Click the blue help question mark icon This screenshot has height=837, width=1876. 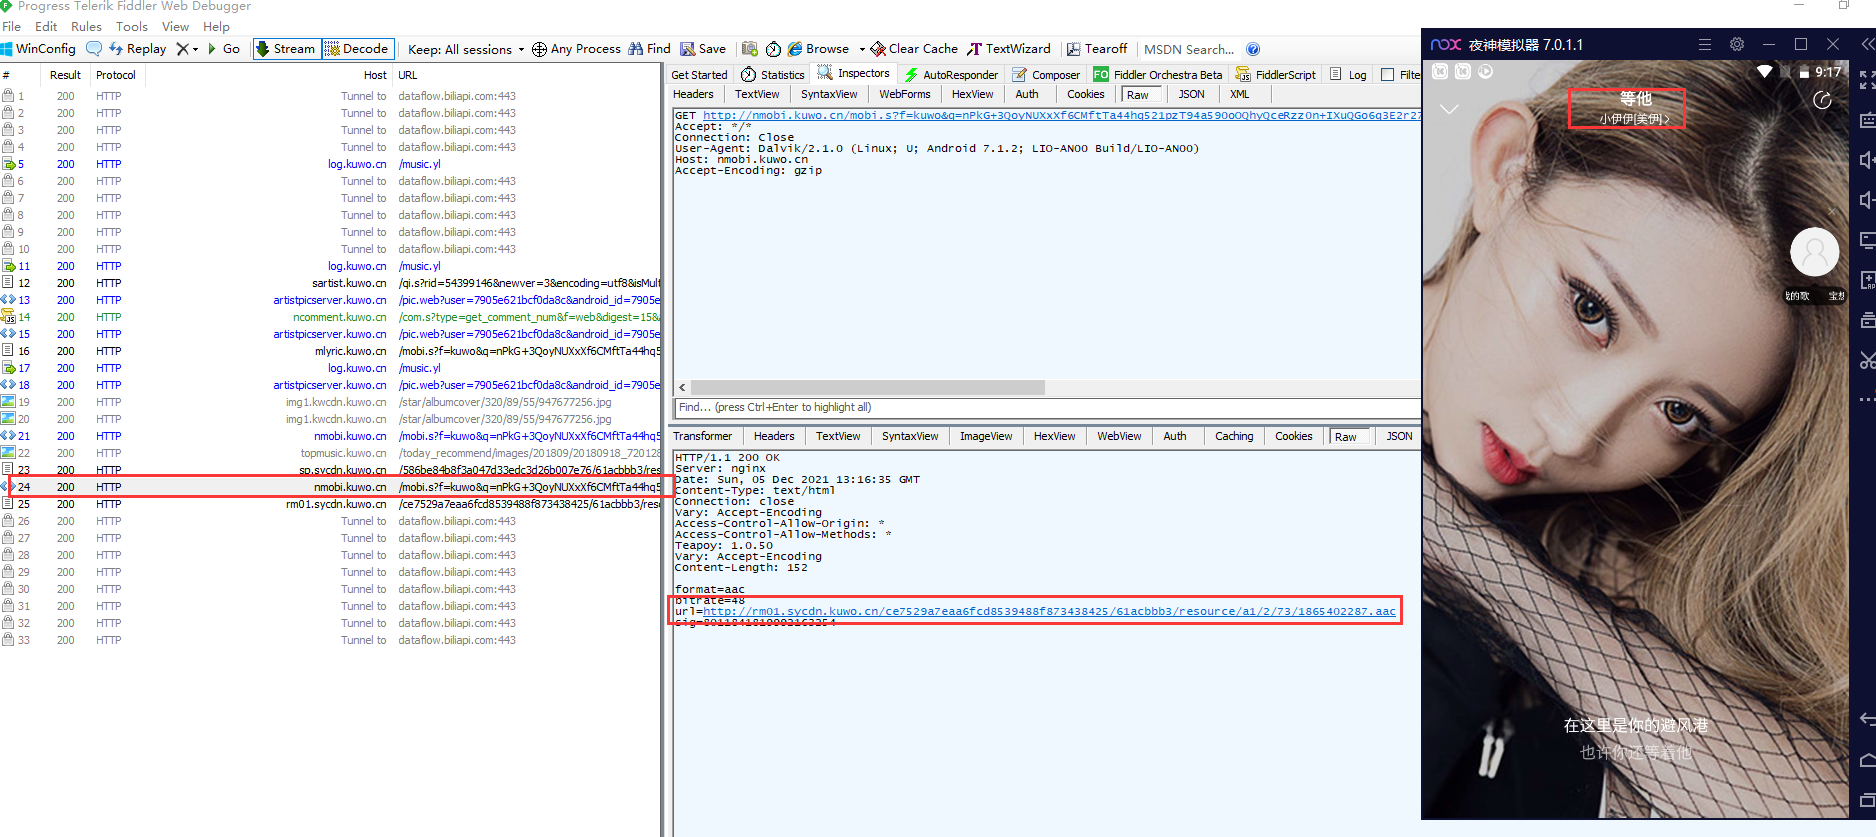click(1253, 49)
